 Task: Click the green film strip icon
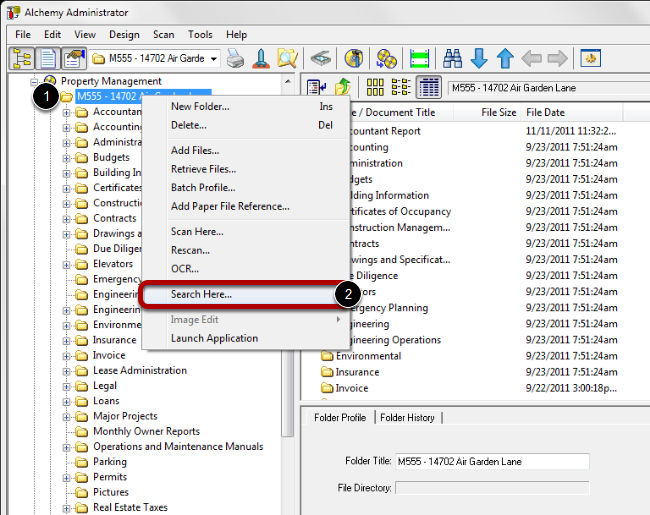(419, 58)
